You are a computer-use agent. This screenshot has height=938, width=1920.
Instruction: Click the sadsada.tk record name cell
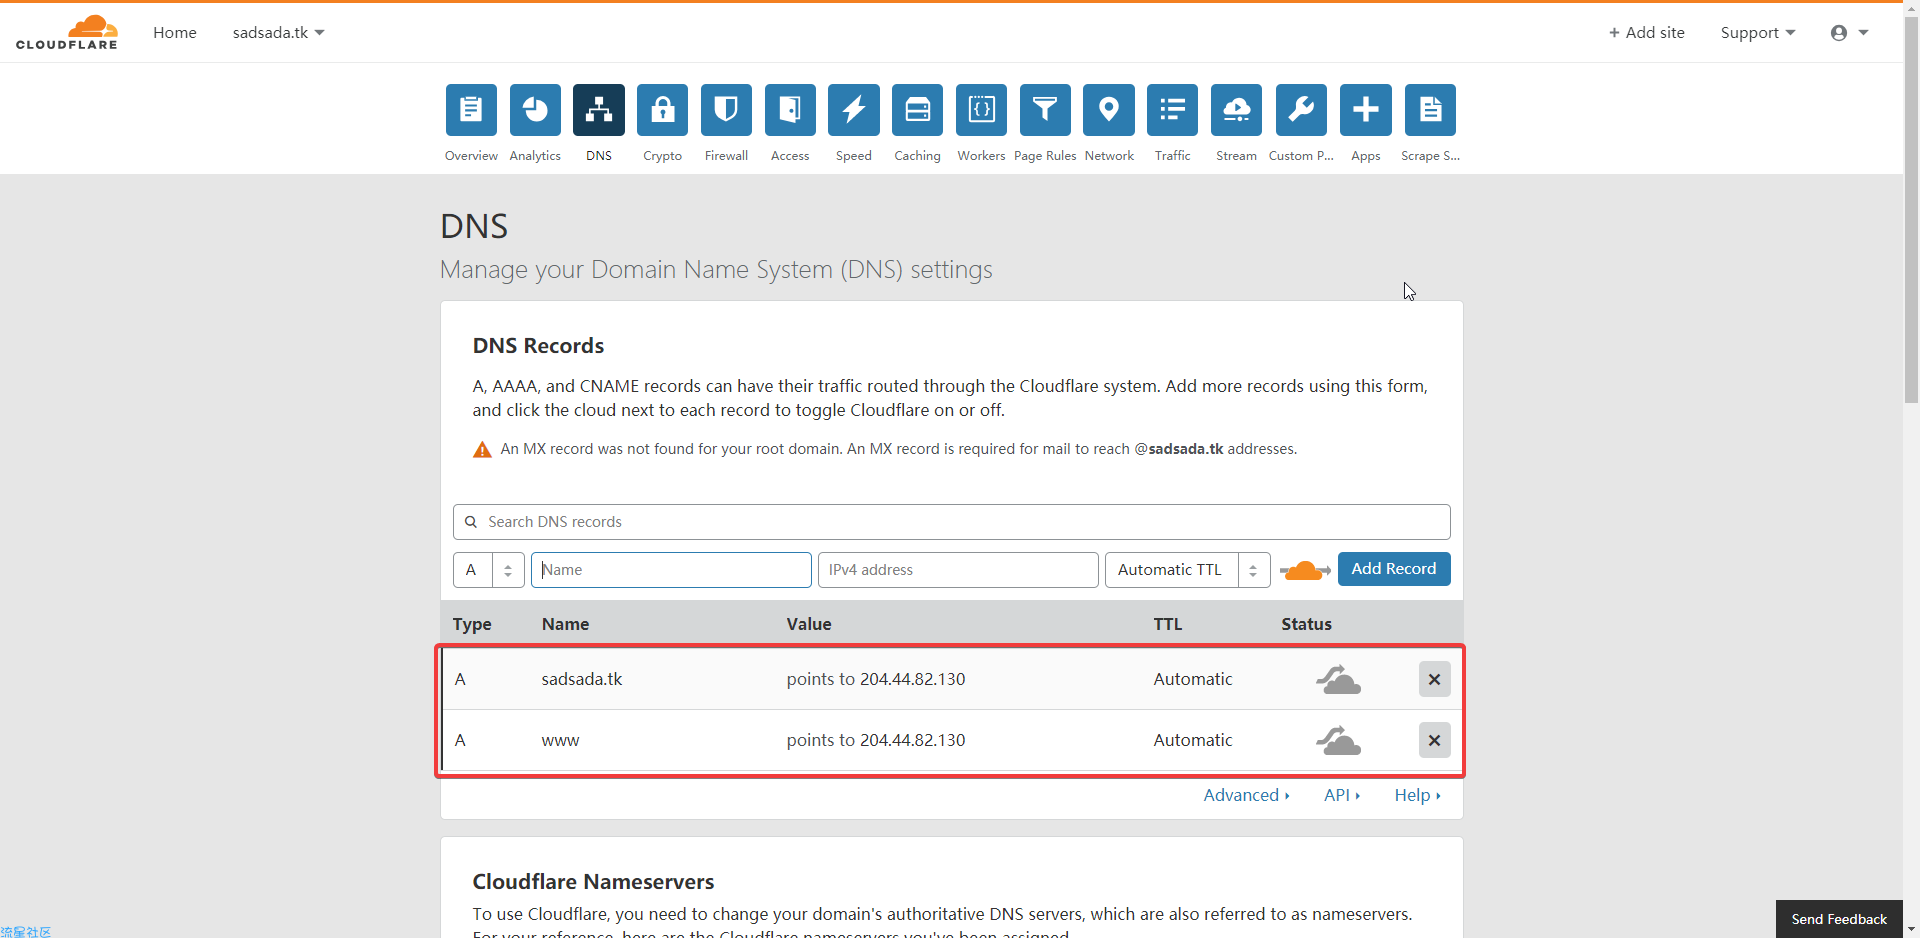click(582, 679)
